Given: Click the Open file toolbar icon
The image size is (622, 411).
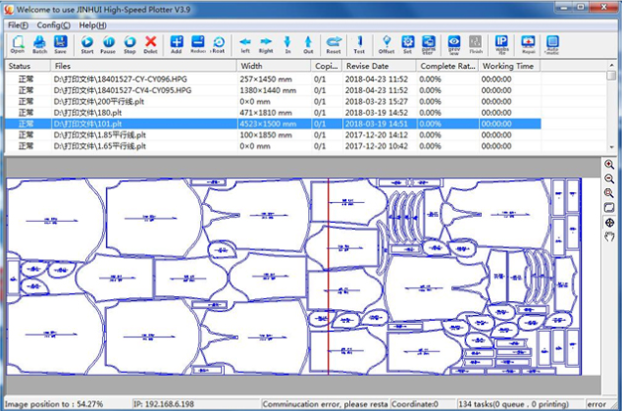Looking at the screenshot, I should pos(18,44).
